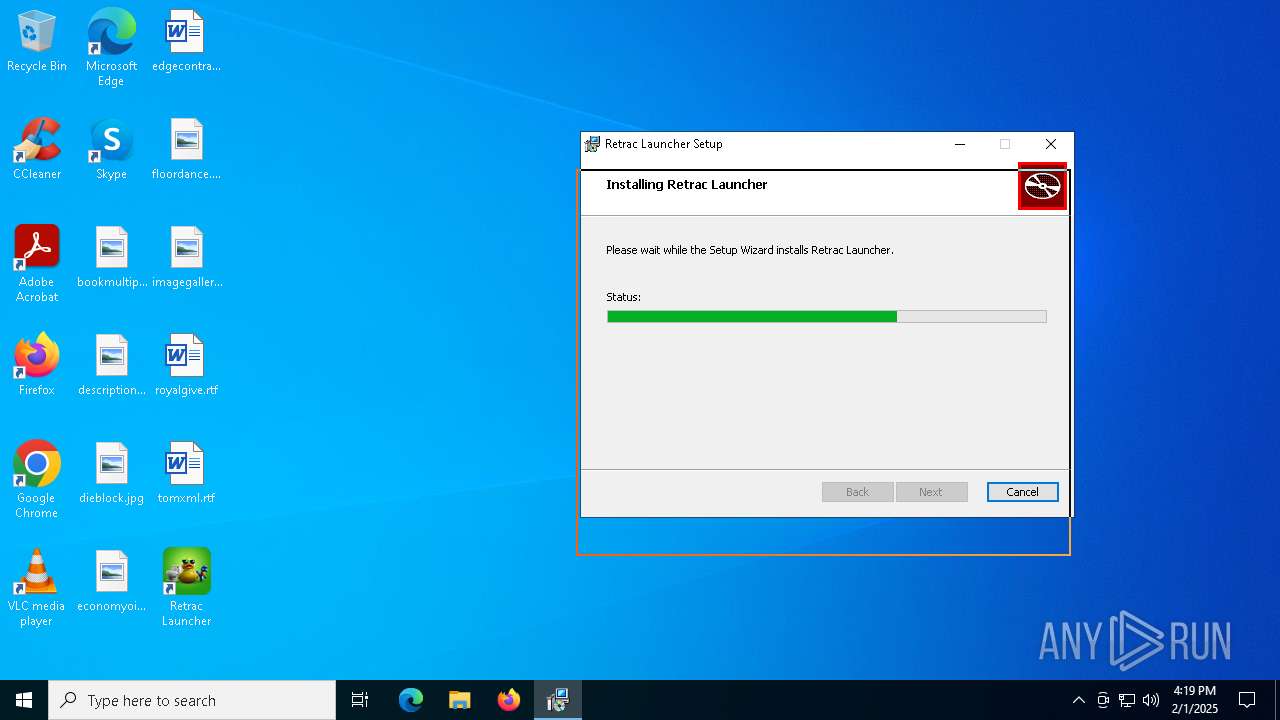The height and width of the screenshot is (720, 1280).
Task: Launch the Google Chrome desktop shortcut
Action: [x=37, y=479]
